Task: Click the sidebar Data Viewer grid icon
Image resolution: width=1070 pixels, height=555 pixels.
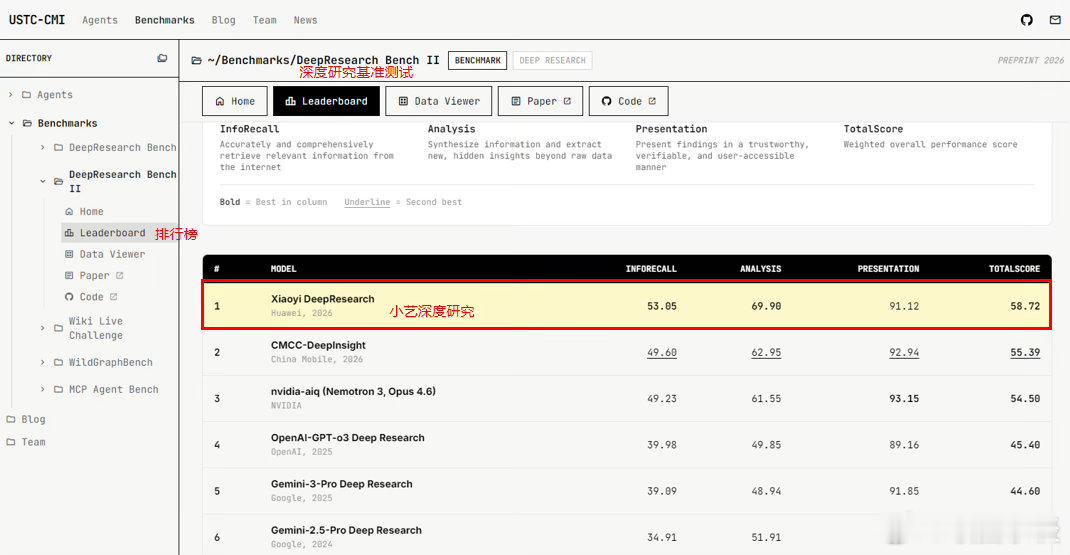Action: [69, 254]
